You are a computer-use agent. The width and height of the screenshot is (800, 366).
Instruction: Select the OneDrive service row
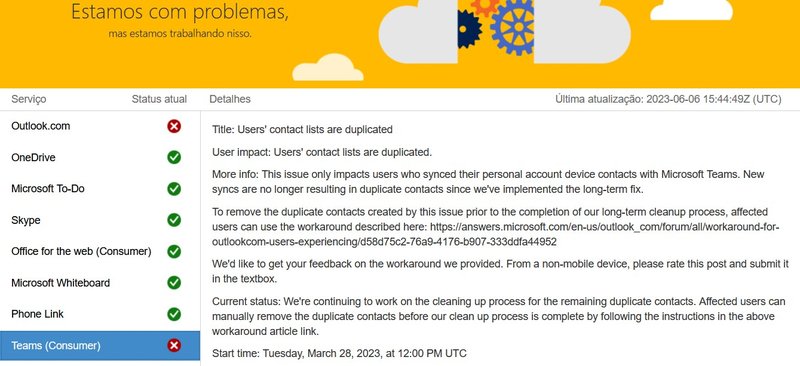point(100,157)
